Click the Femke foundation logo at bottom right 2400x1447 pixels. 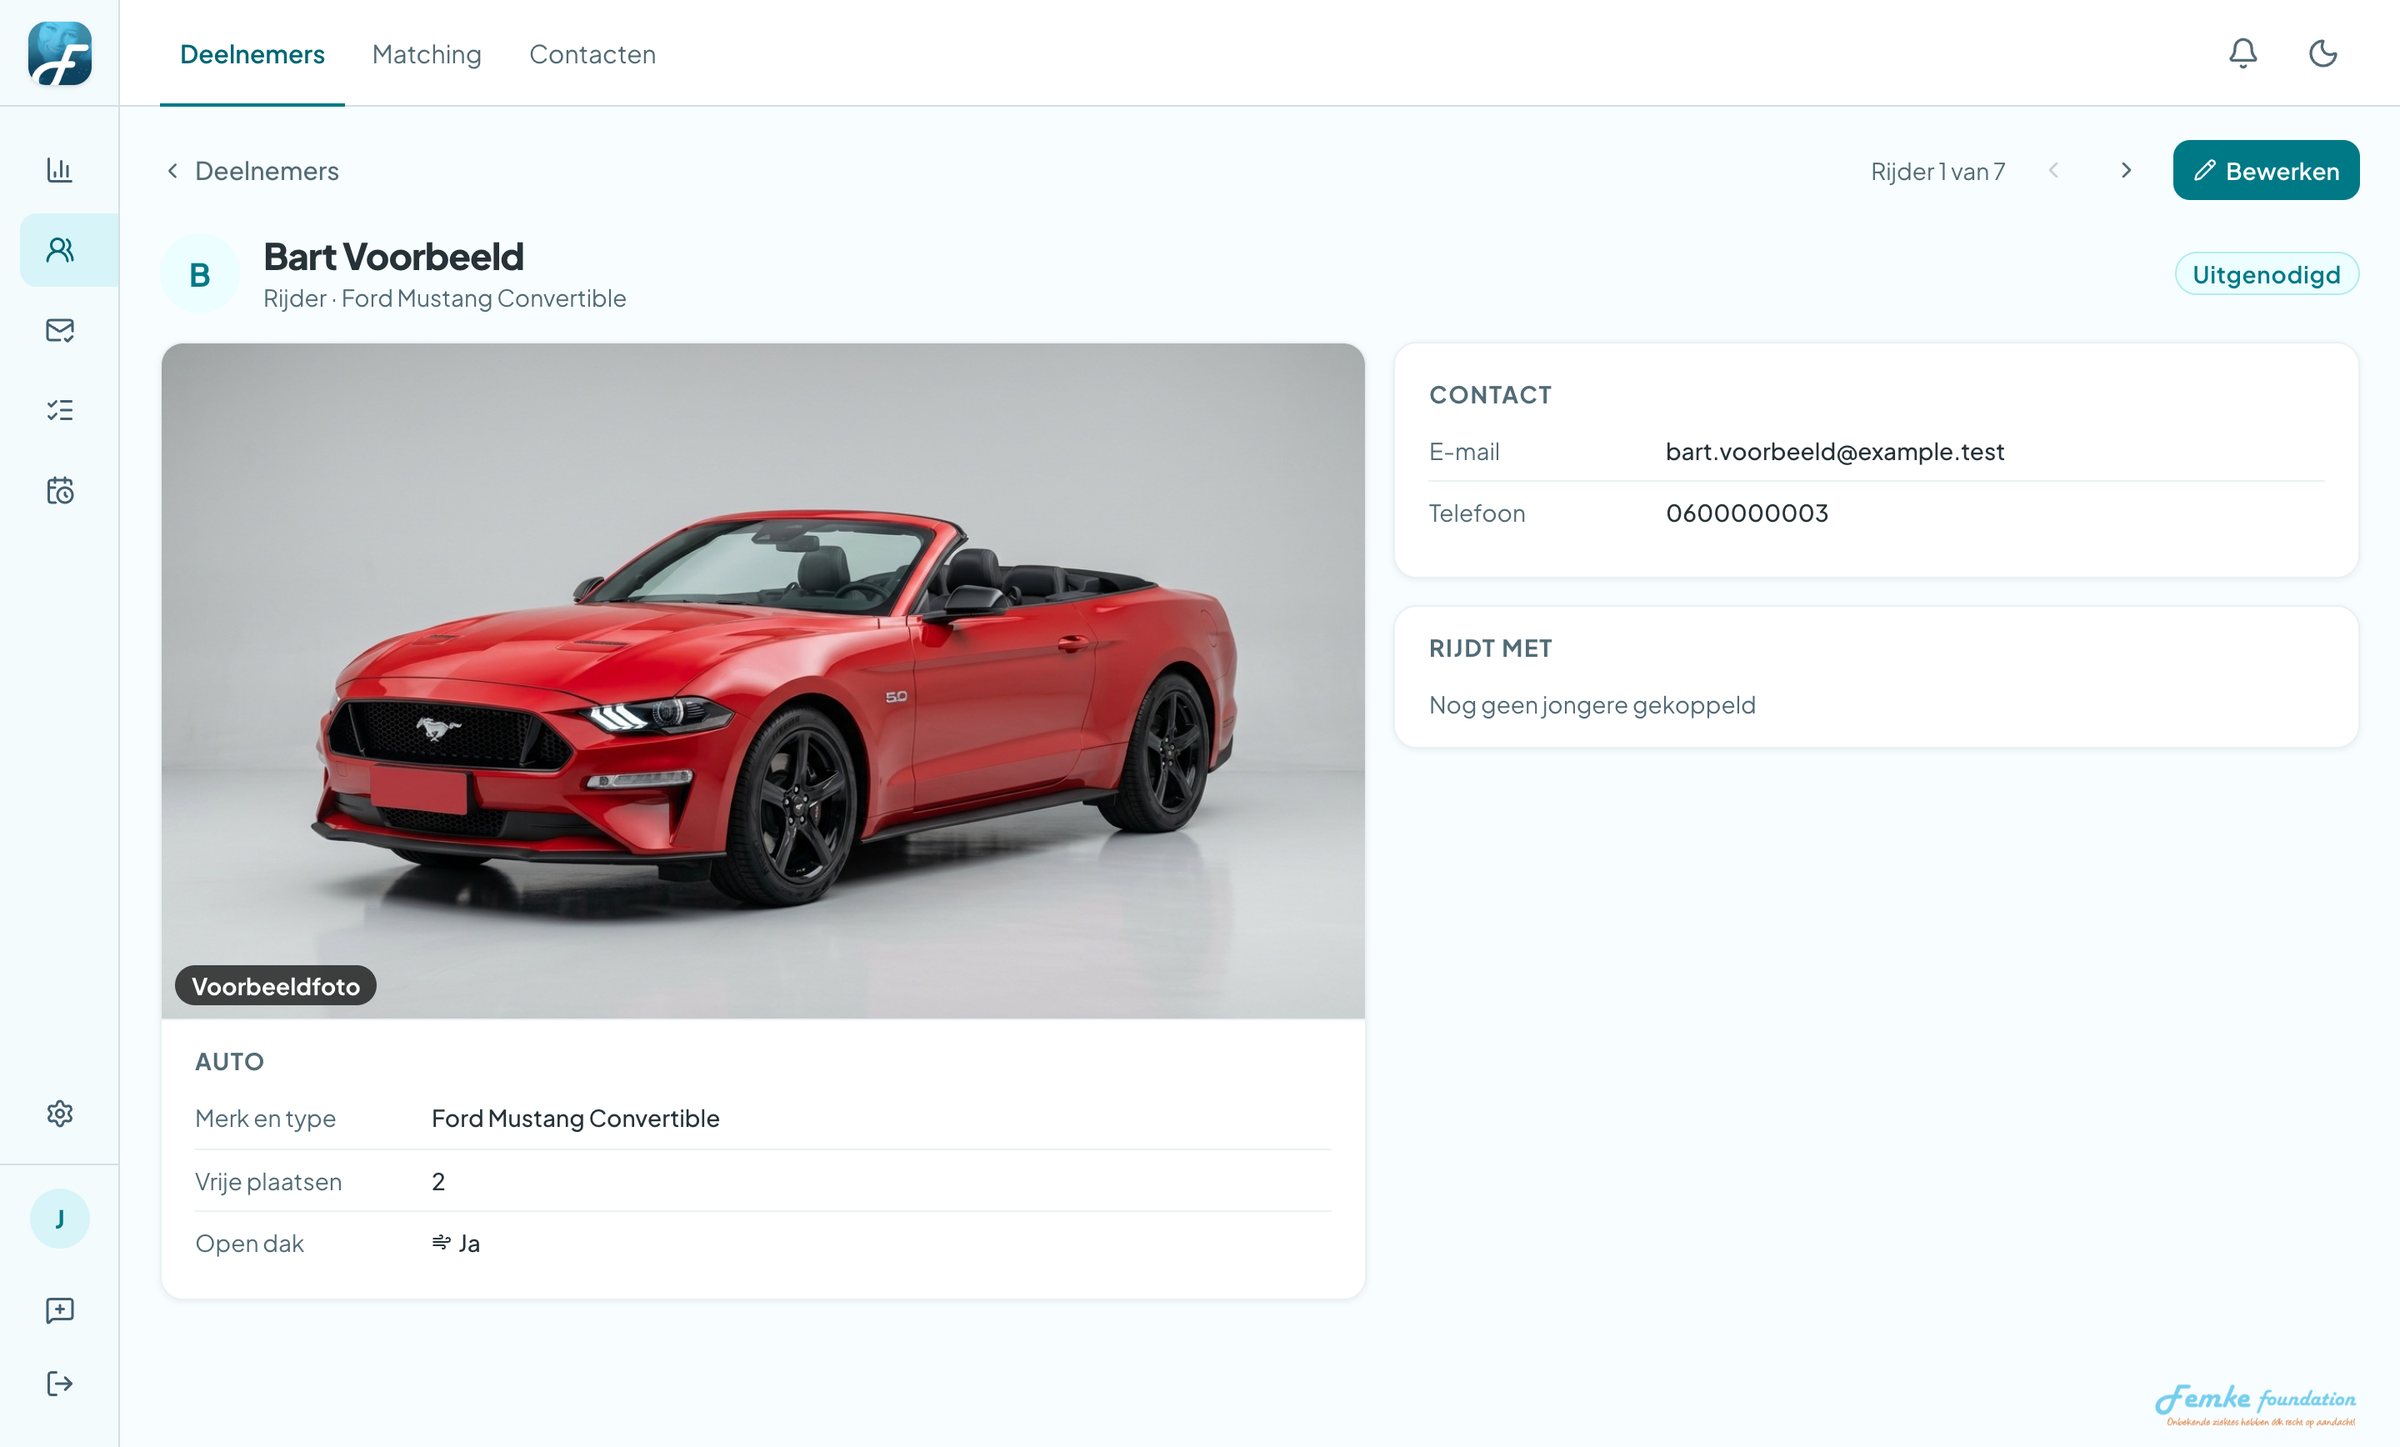[x=2255, y=1404]
